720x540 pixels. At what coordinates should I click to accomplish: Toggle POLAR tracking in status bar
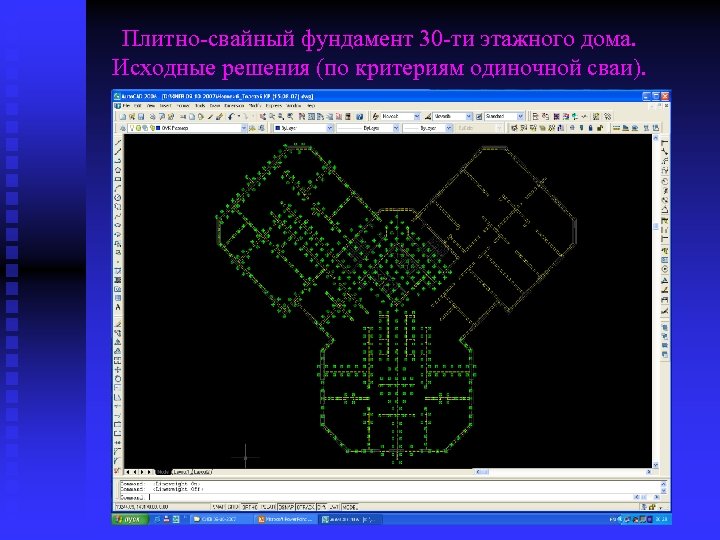268,507
